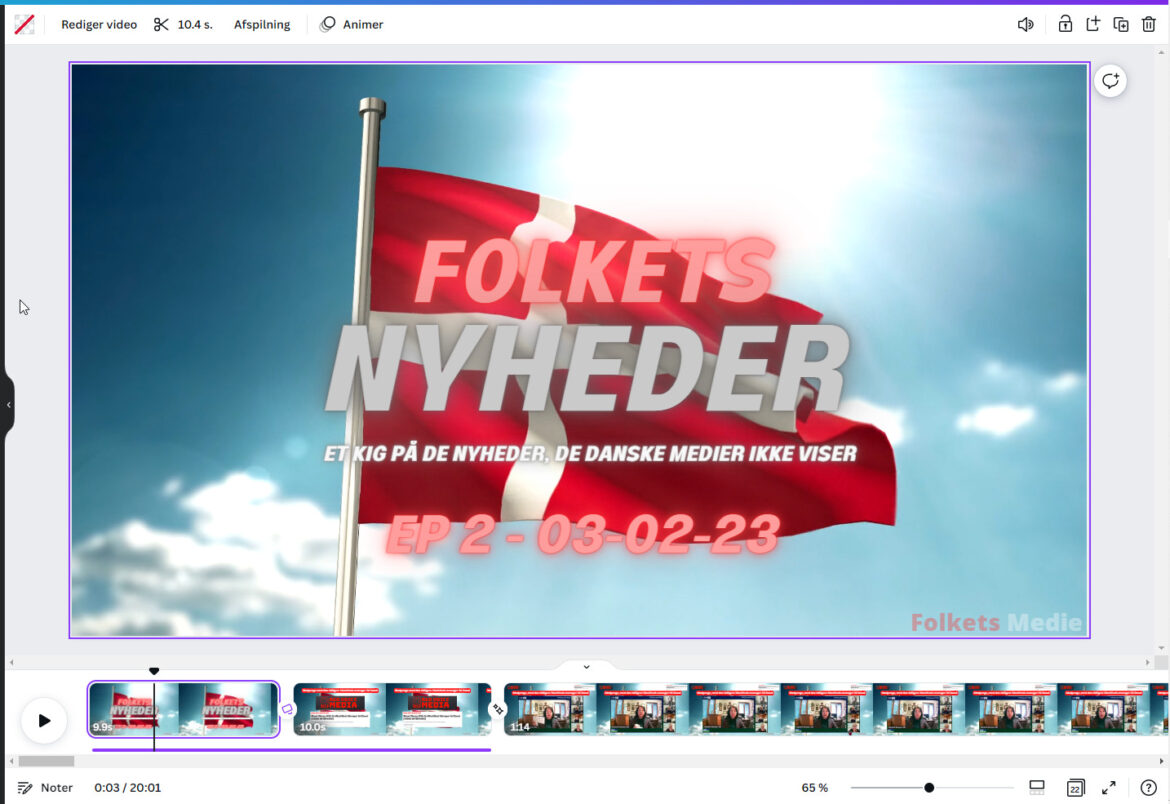Click the Animer button
Image resolution: width=1170 pixels, height=804 pixels.
(352, 25)
